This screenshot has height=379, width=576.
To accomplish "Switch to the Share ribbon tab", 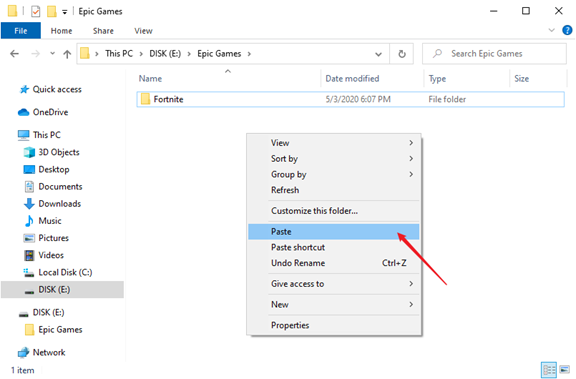I will 103,31.
